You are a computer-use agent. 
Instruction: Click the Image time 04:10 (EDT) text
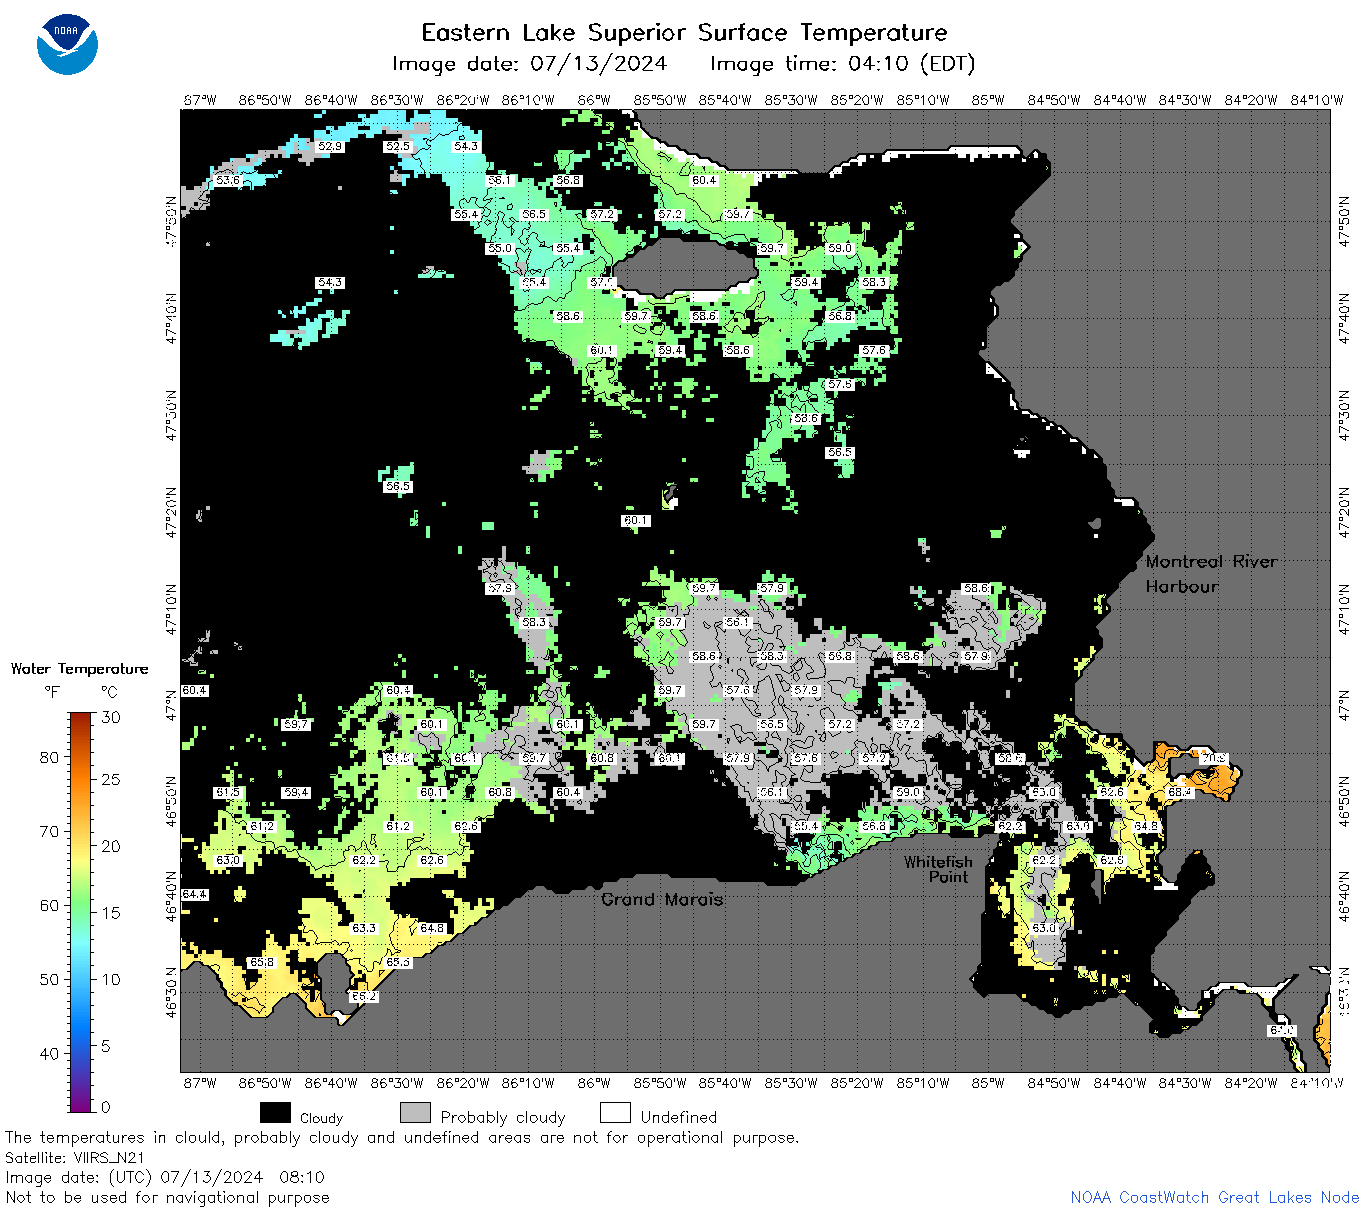coord(842,64)
